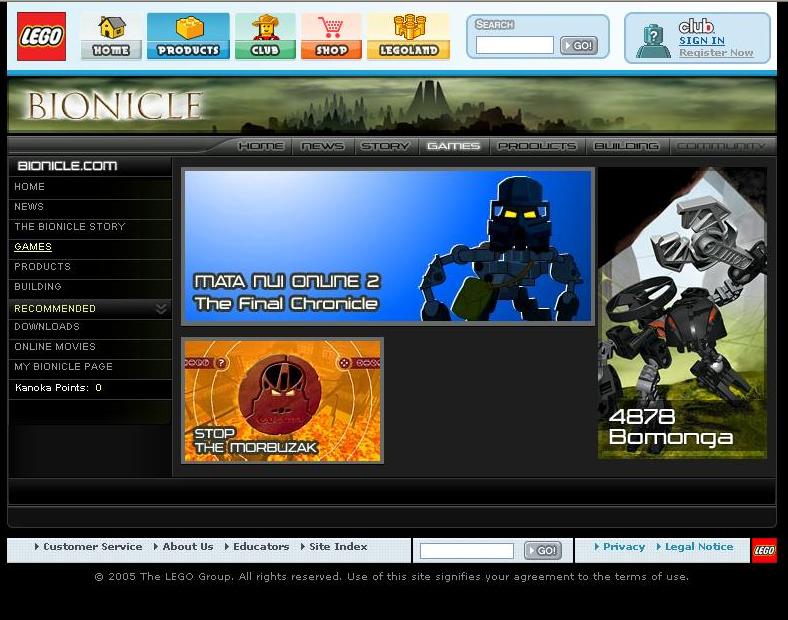
Task: Click the top search GO! button
Action: [x=578, y=45]
